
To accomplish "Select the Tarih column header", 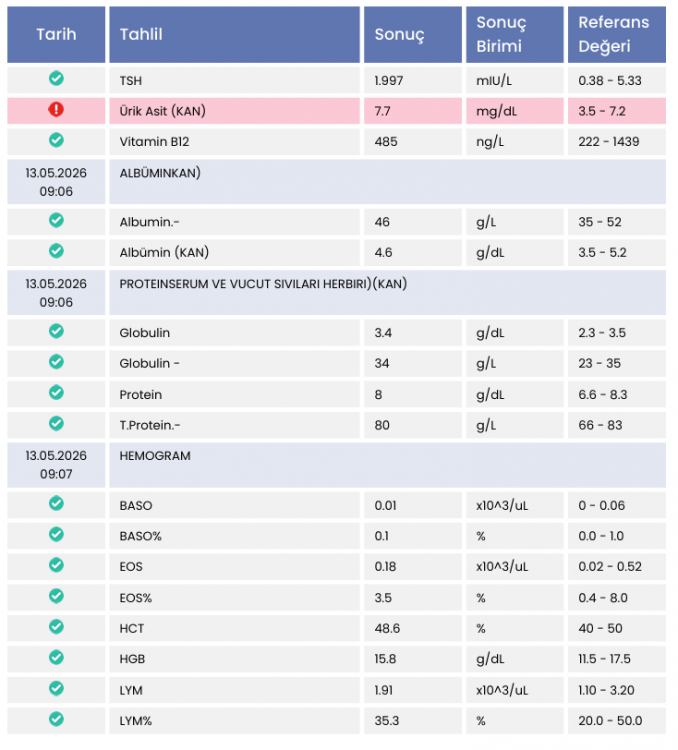I will (56, 34).
